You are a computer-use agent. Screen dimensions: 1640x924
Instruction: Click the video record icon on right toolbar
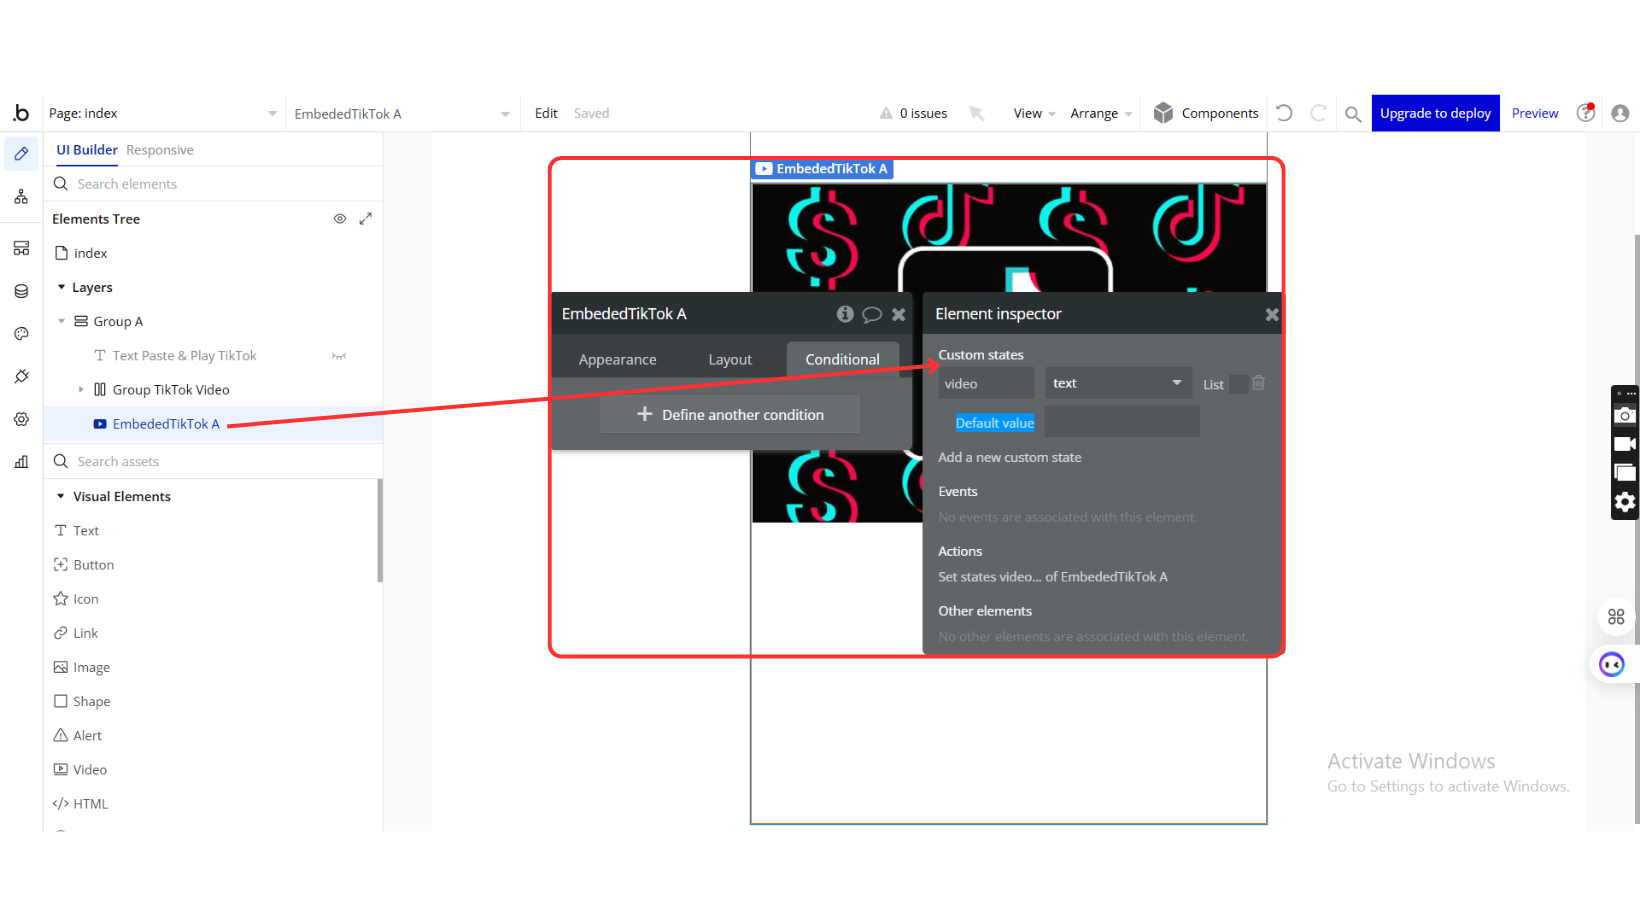click(x=1625, y=444)
